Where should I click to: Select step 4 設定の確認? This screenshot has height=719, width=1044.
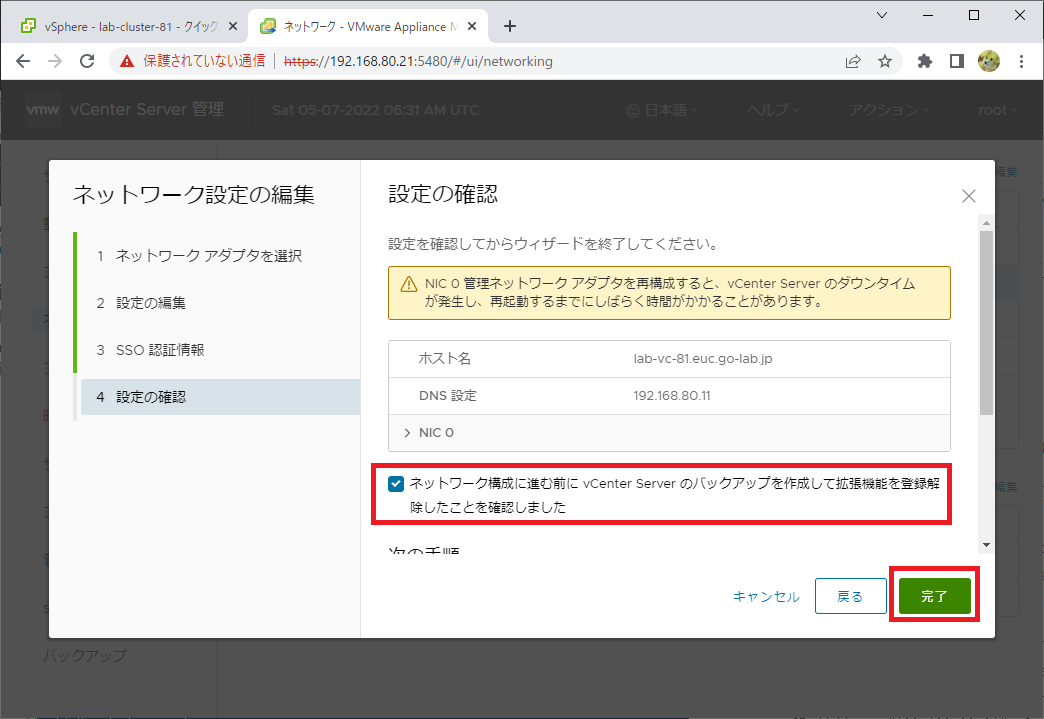click(220, 397)
